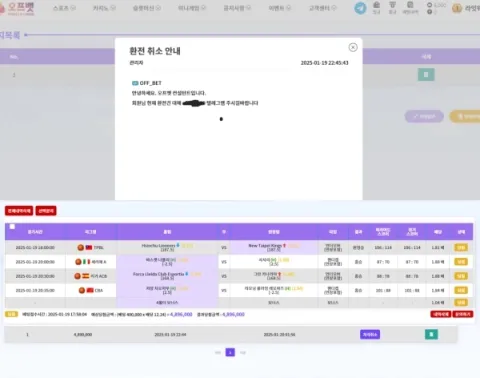Click the next page pagination arrow
This screenshot has height=378, width=480.
coord(243,352)
